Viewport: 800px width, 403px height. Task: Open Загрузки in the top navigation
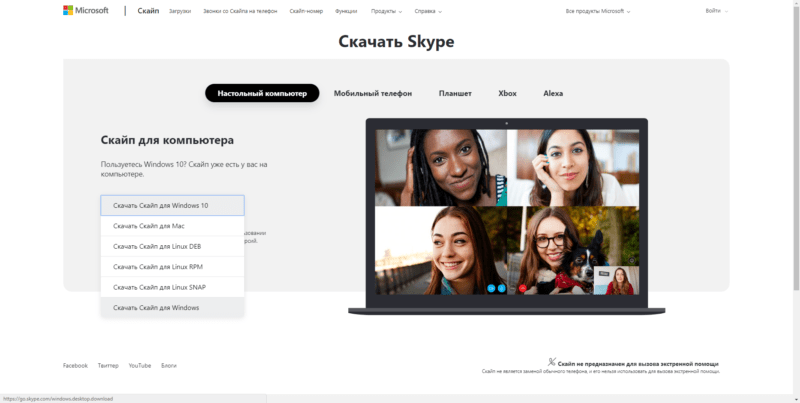tap(180, 11)
